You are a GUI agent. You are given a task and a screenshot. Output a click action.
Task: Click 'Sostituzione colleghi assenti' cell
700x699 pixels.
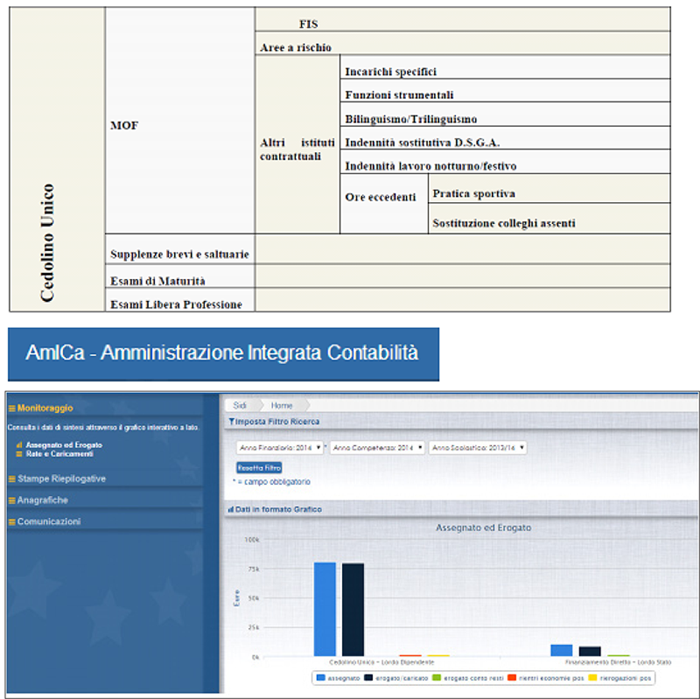pyautogui.click(x=549, y=219)
